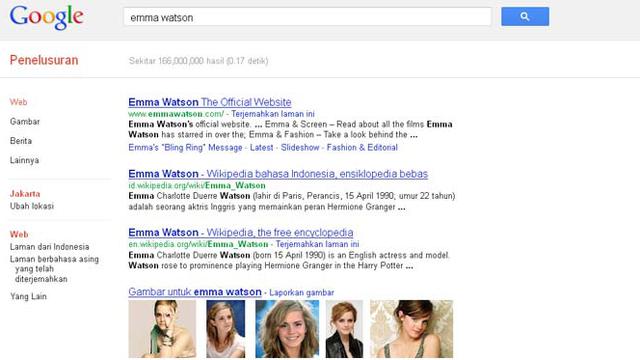This screenshot has width=640, height=360.
Task: Open the Wikipedia bahasa Indonesia result
Action: (278, 174)
